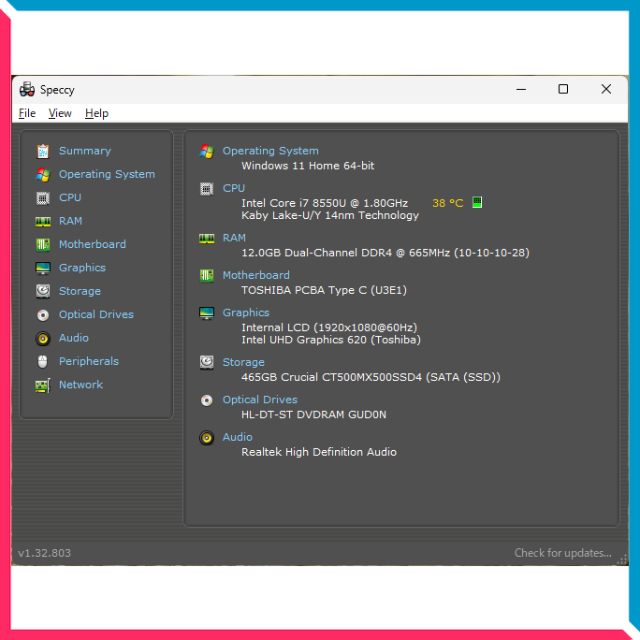
Task: Click the 12.0GB Dual-Channel DDR4 text
Action: (385, 253)
